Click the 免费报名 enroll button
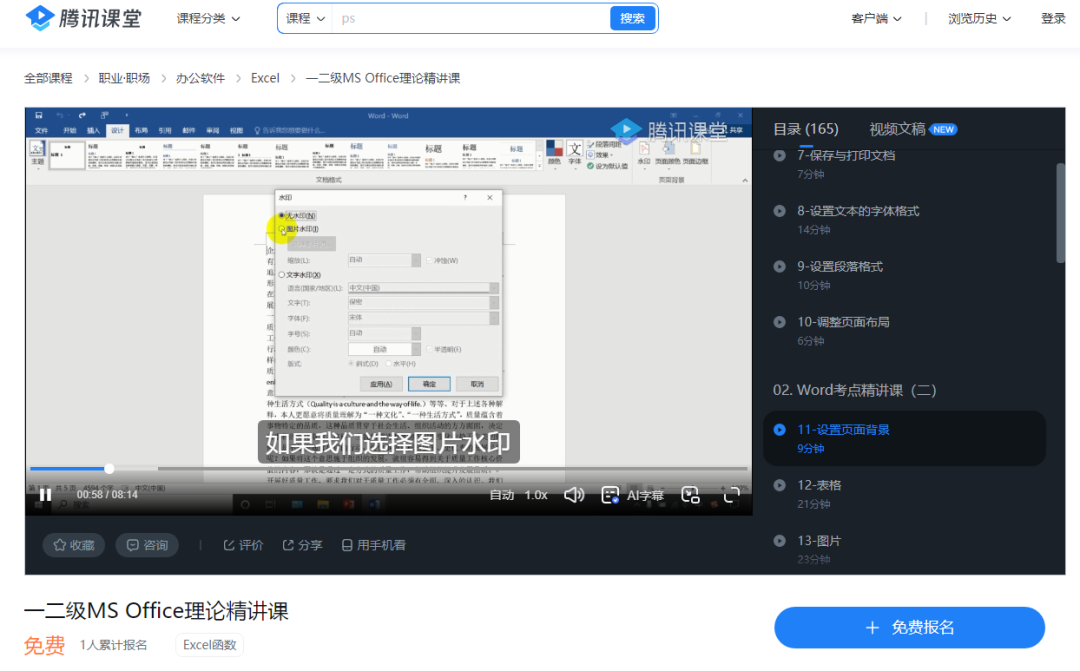 point(909,627)
